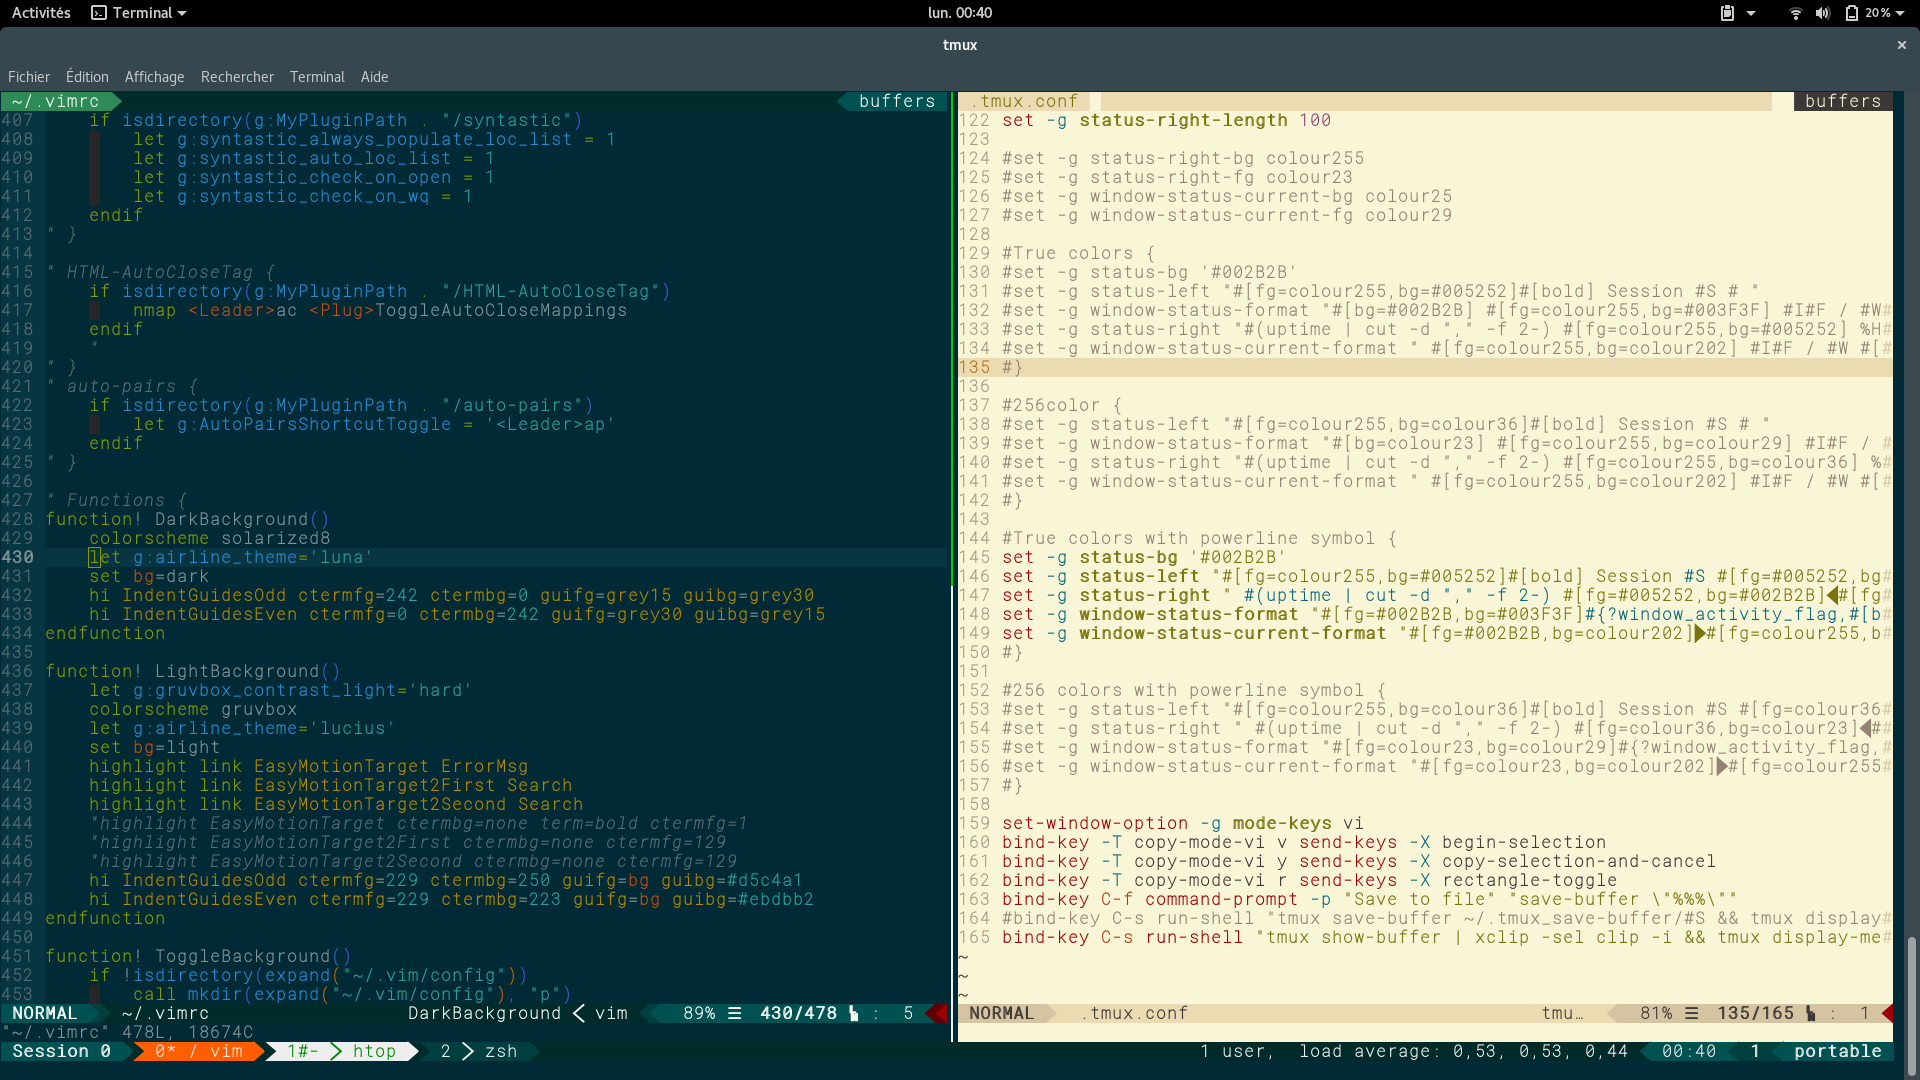Expand the Terminal application menu arrow
Viewport: 1920px width, 1080px height.
tap(182, 13)
